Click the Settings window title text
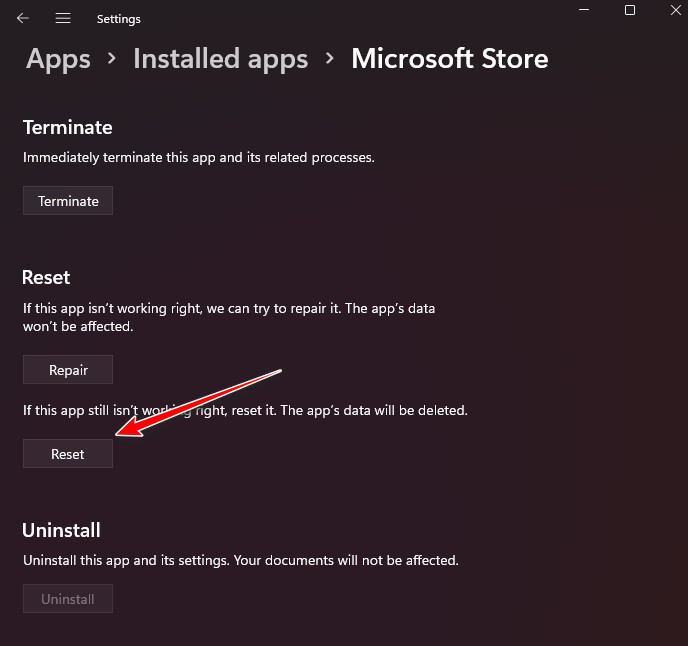688x646 pixels. [119, 19]
